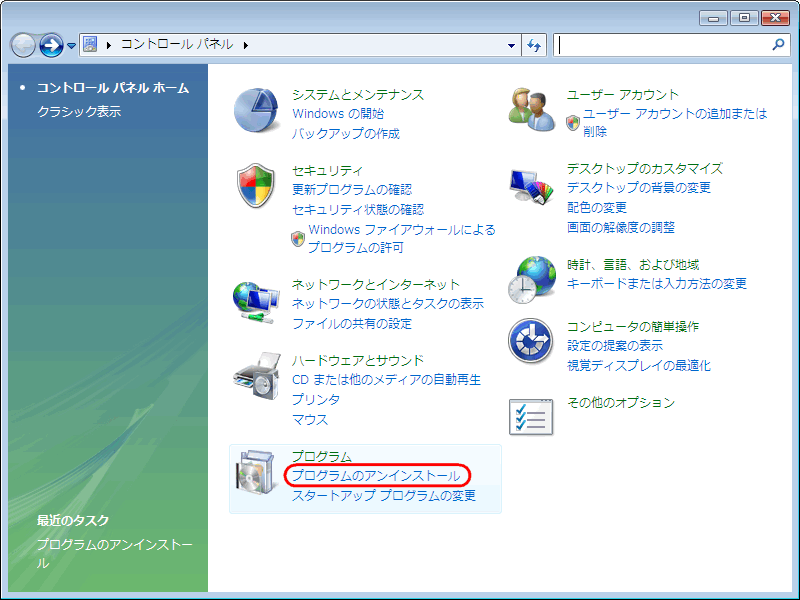The image size is (800, 600).
Task: Select Control Panel Home (コントロール パネル ホーム)
Action: point(112,88)
